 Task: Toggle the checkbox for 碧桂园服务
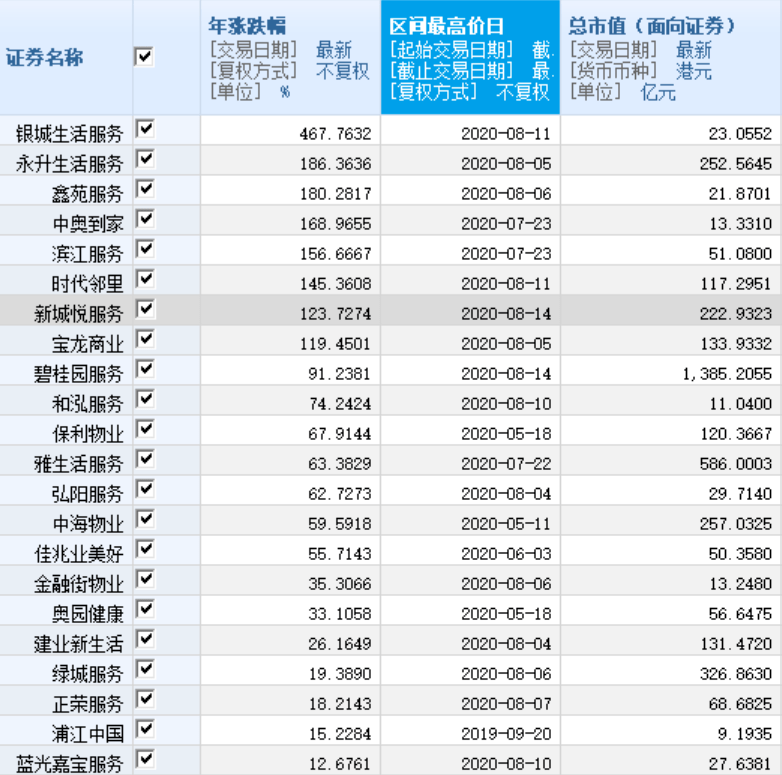145,369
